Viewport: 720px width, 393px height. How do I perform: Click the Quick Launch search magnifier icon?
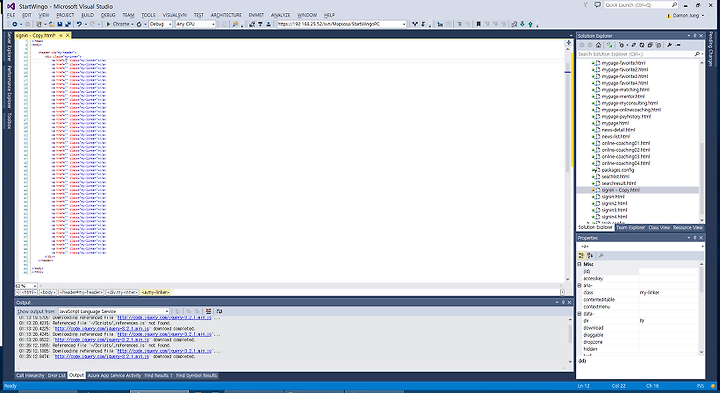pyautogui.click(x=674, y=5)
